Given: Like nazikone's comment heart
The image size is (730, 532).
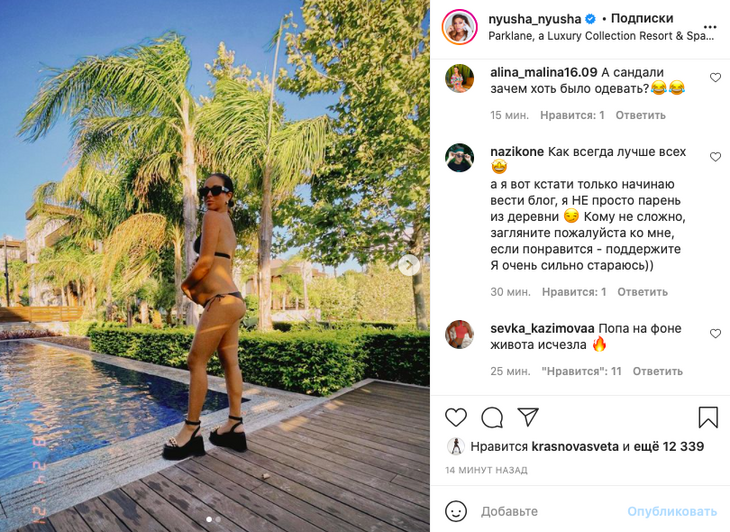Looking at the screenshot, I should [715, 157].
